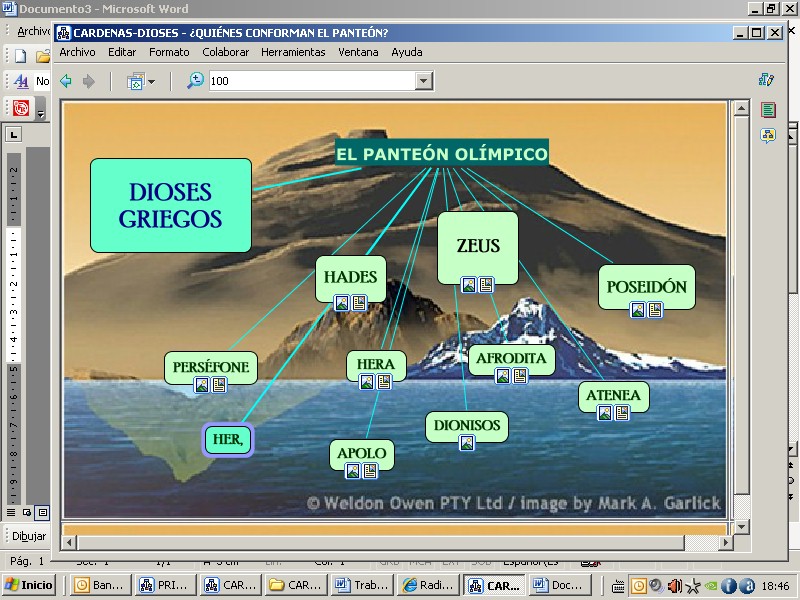Select the DIOSES GRIEGOS concept node
This screenshot has height=600, width=800.
point(170,205)
